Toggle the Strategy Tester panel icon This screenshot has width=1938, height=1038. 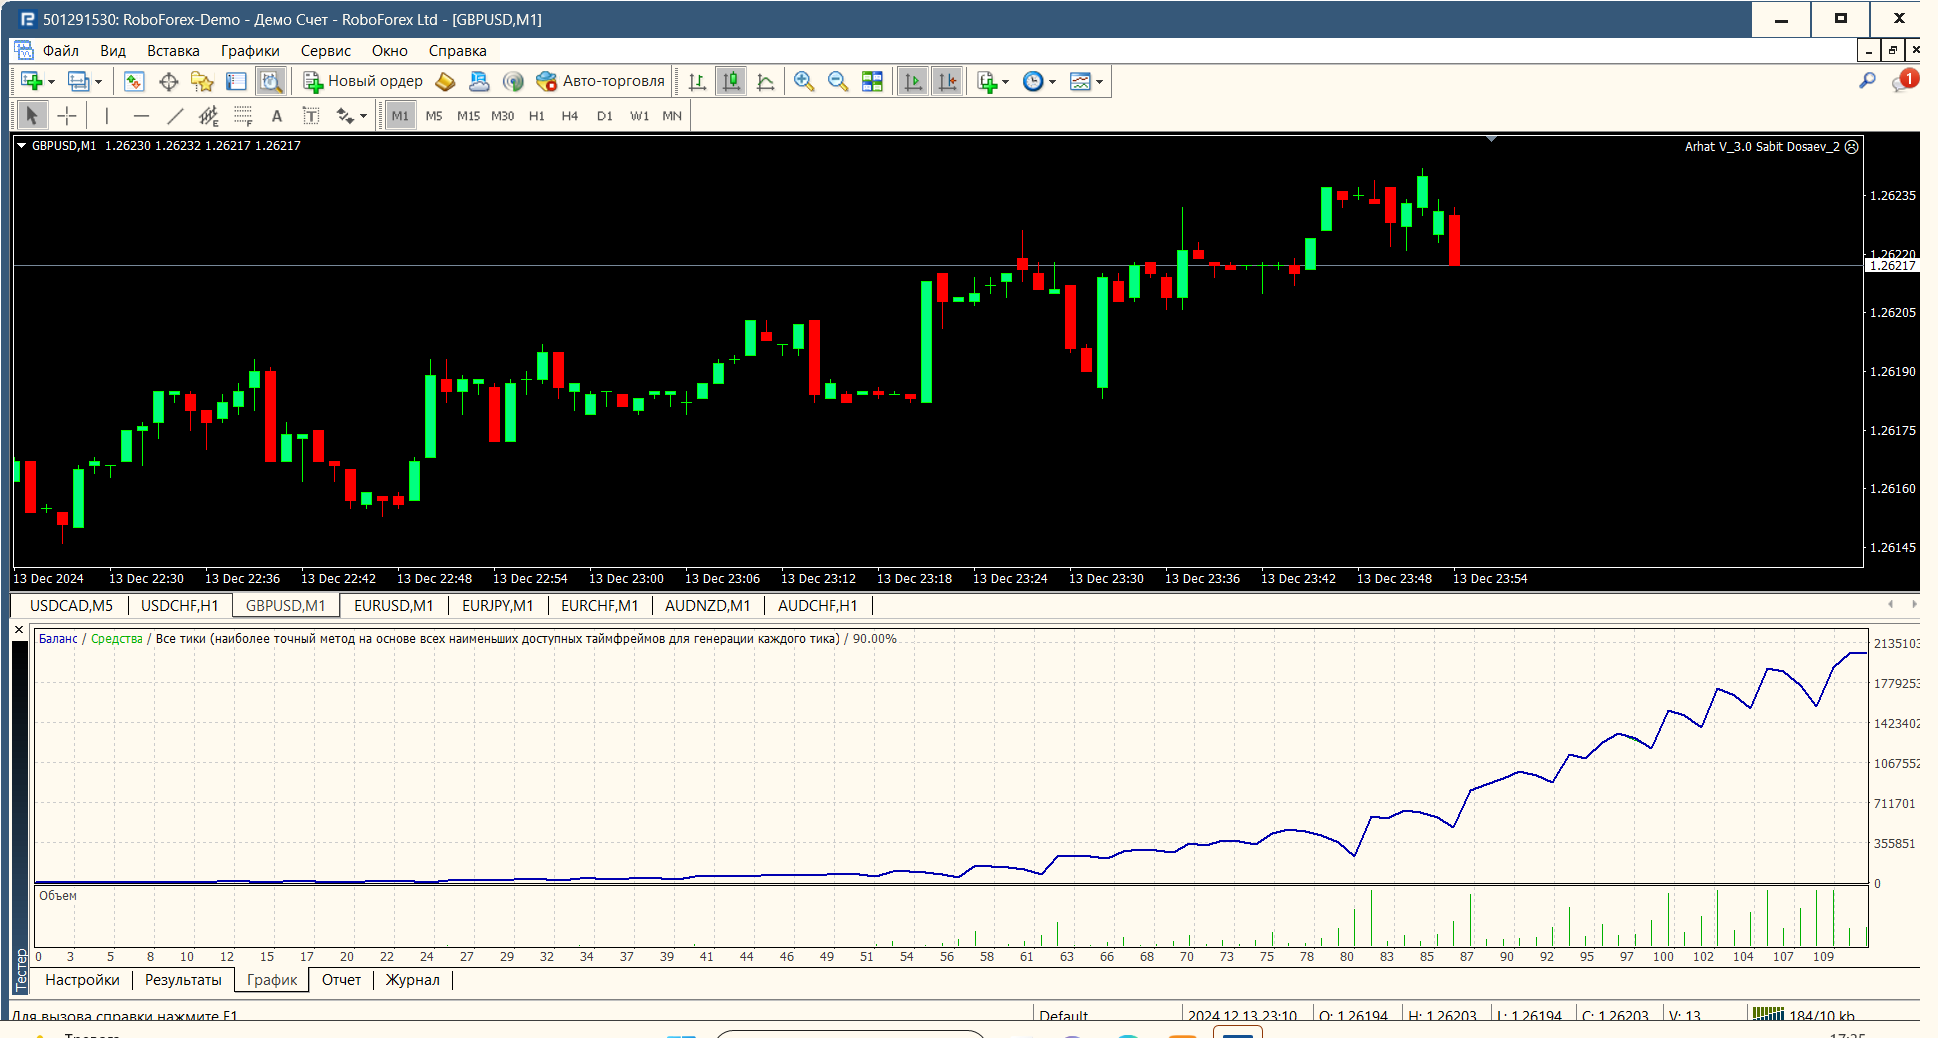tap(270, 81)
